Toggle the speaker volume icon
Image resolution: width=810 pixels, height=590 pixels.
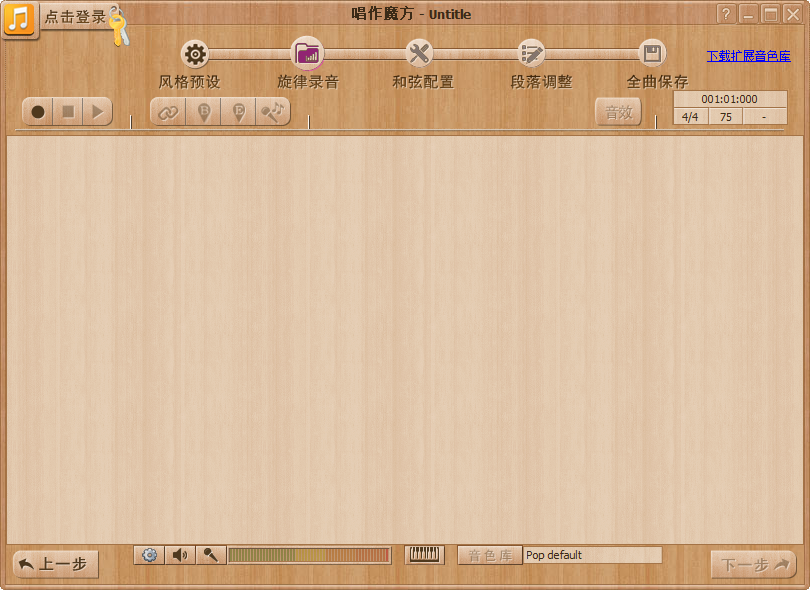pos(179,555)
